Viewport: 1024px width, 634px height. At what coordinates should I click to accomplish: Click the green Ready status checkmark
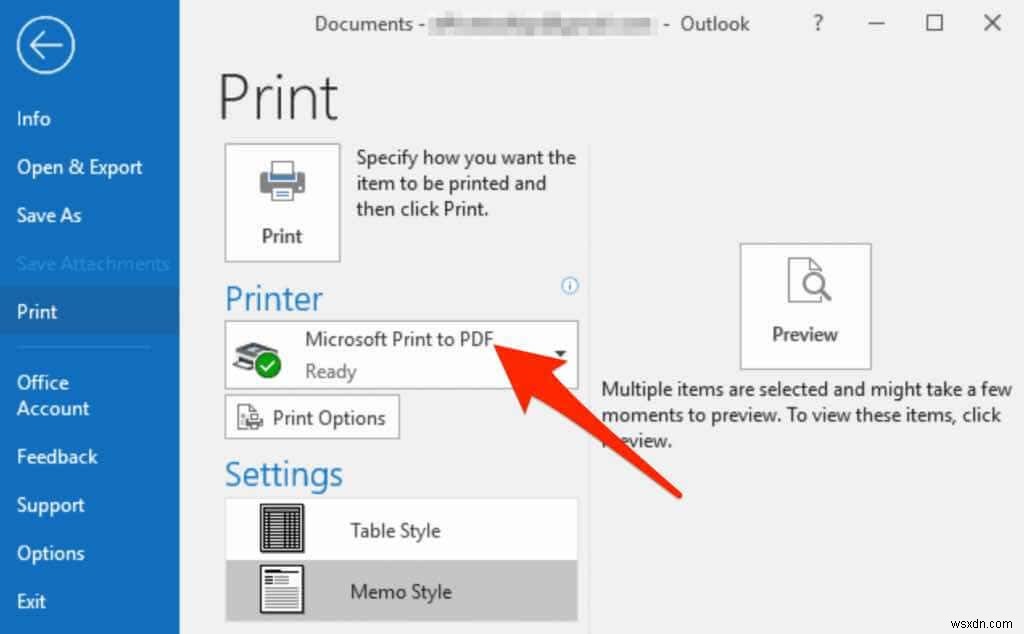[266, 365]
